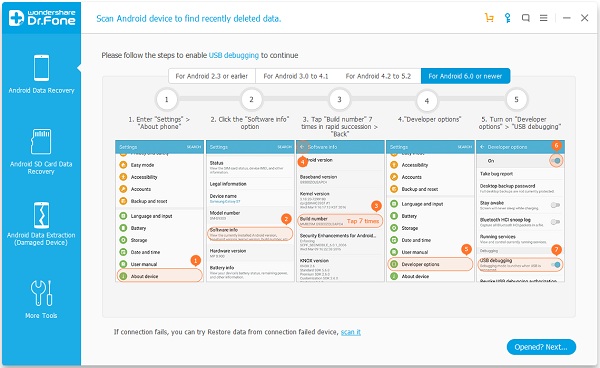Screen dimensions: 600x368
Task: Click text 'If connection fails, you can try Restore data'
Action: click(226, 332)
